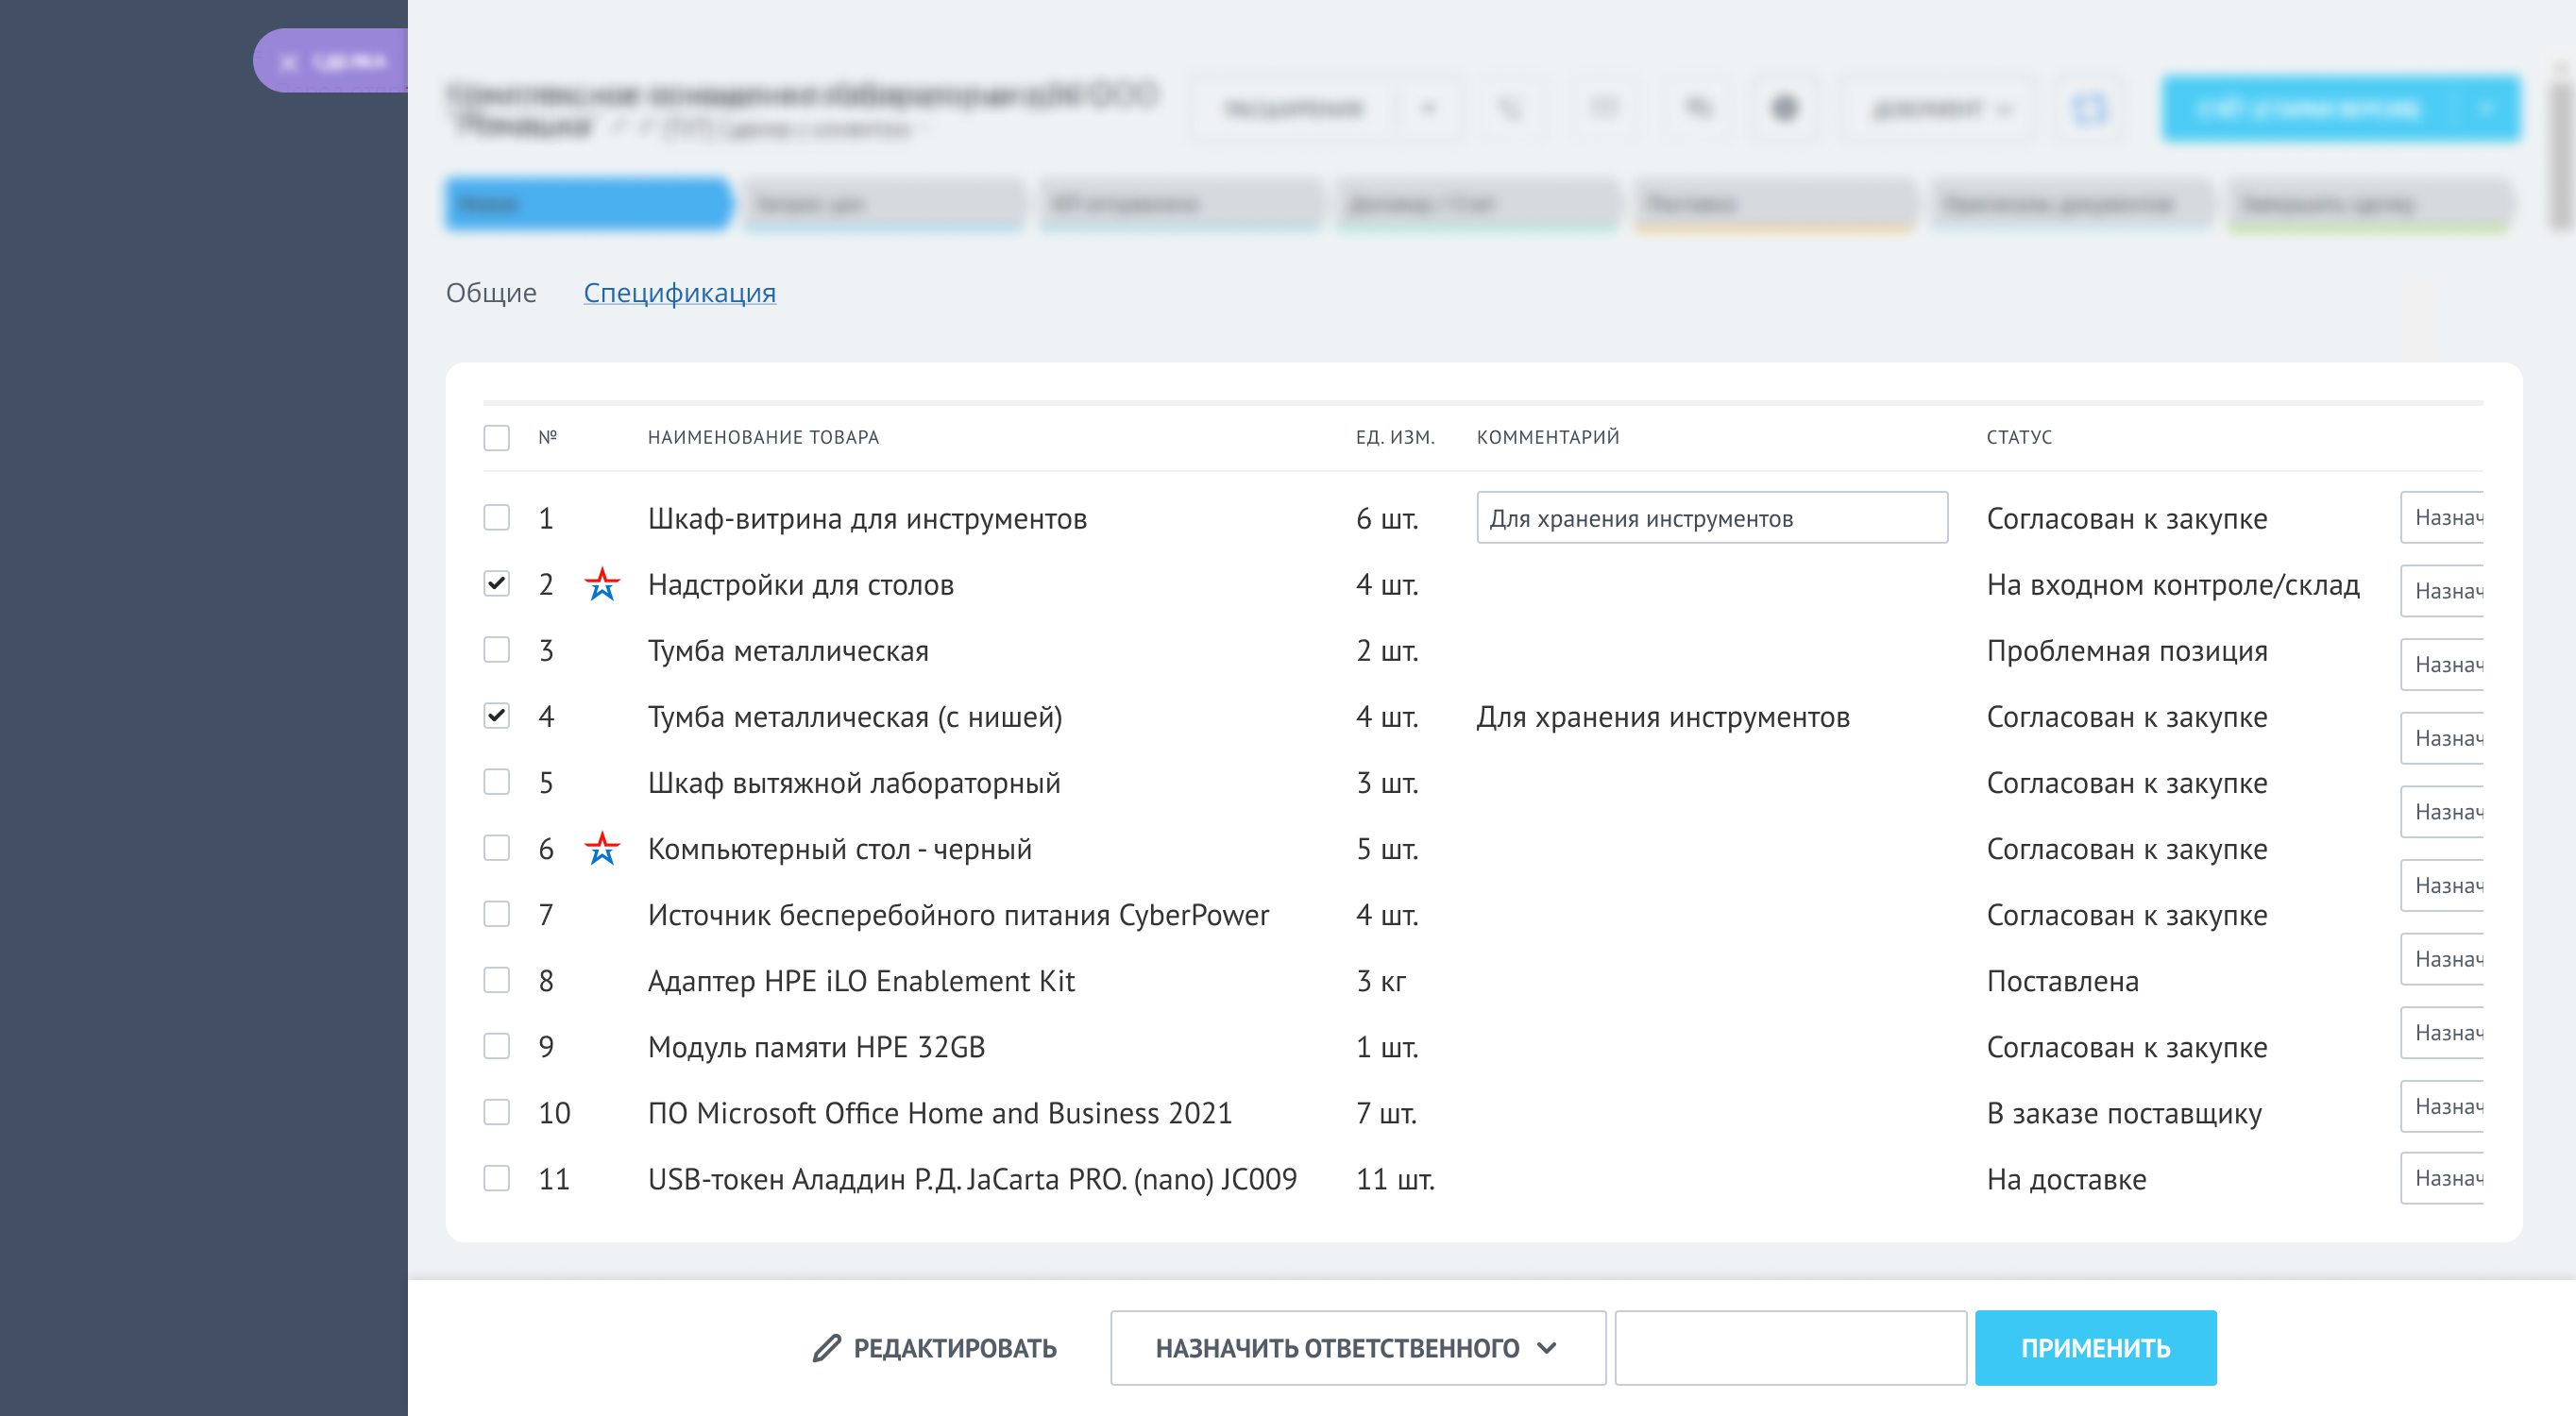
Task: Expand the Назначить ответственного dropdown
Action: point(1357,1347)
